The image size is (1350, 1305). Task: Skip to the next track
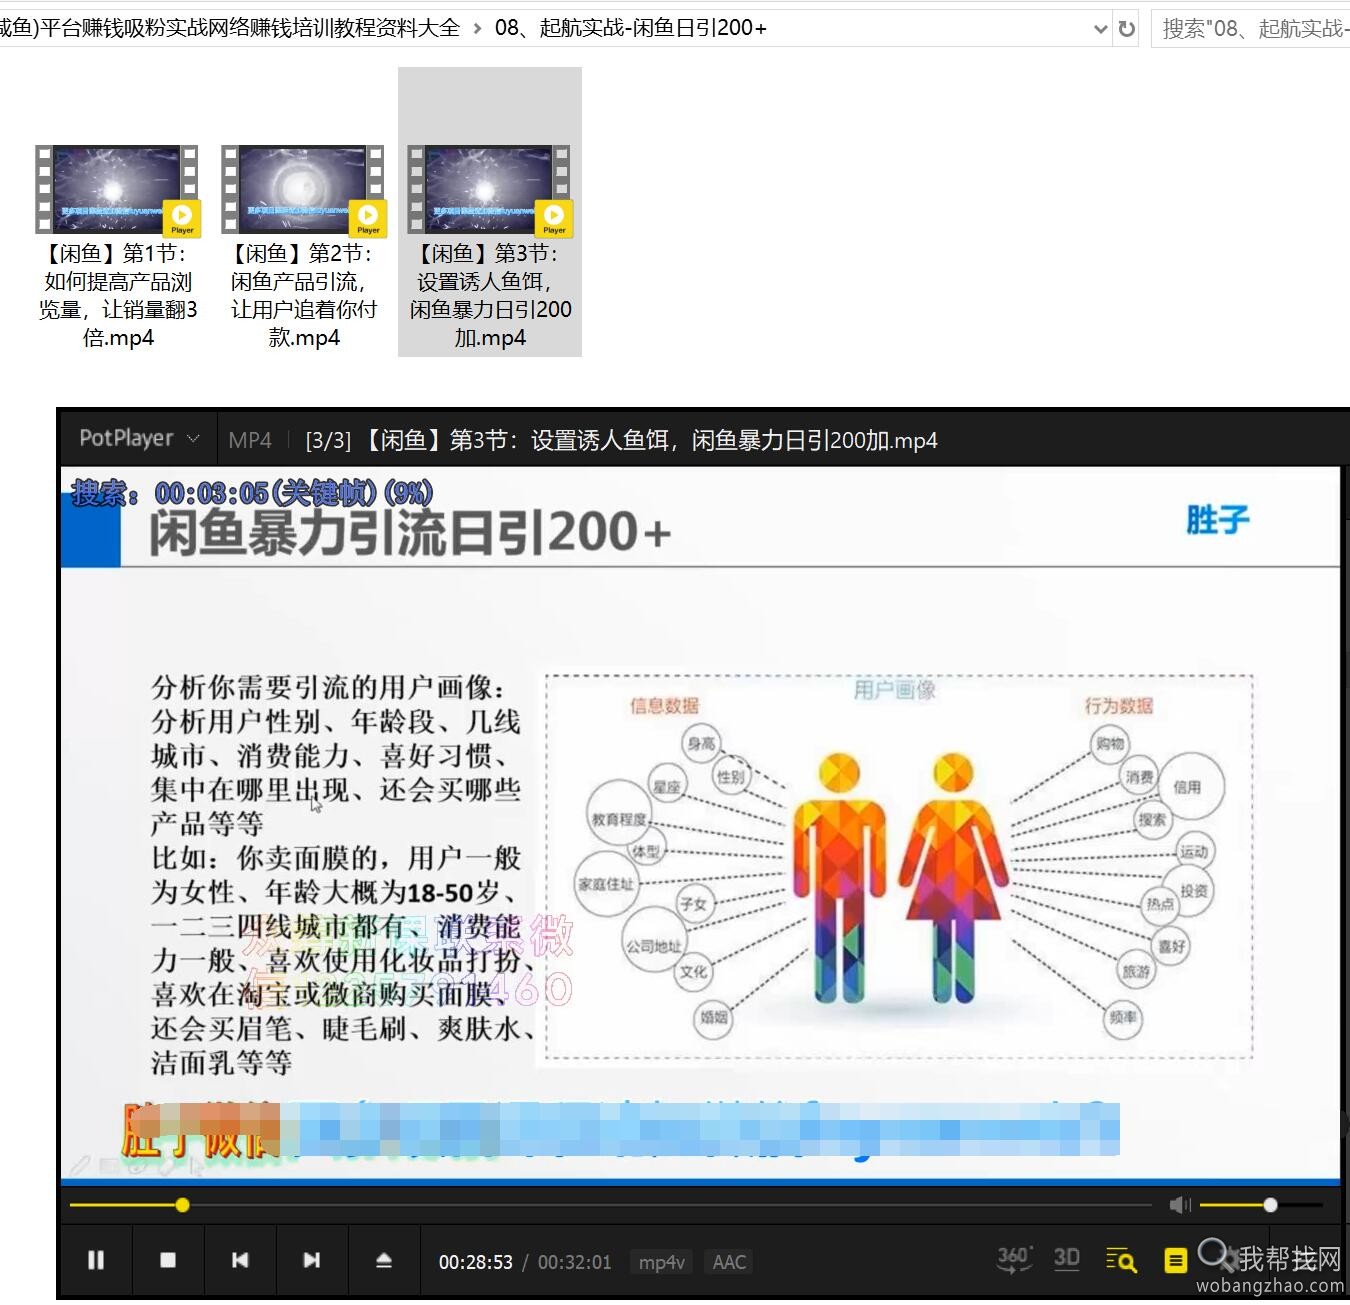point(312,1260)
